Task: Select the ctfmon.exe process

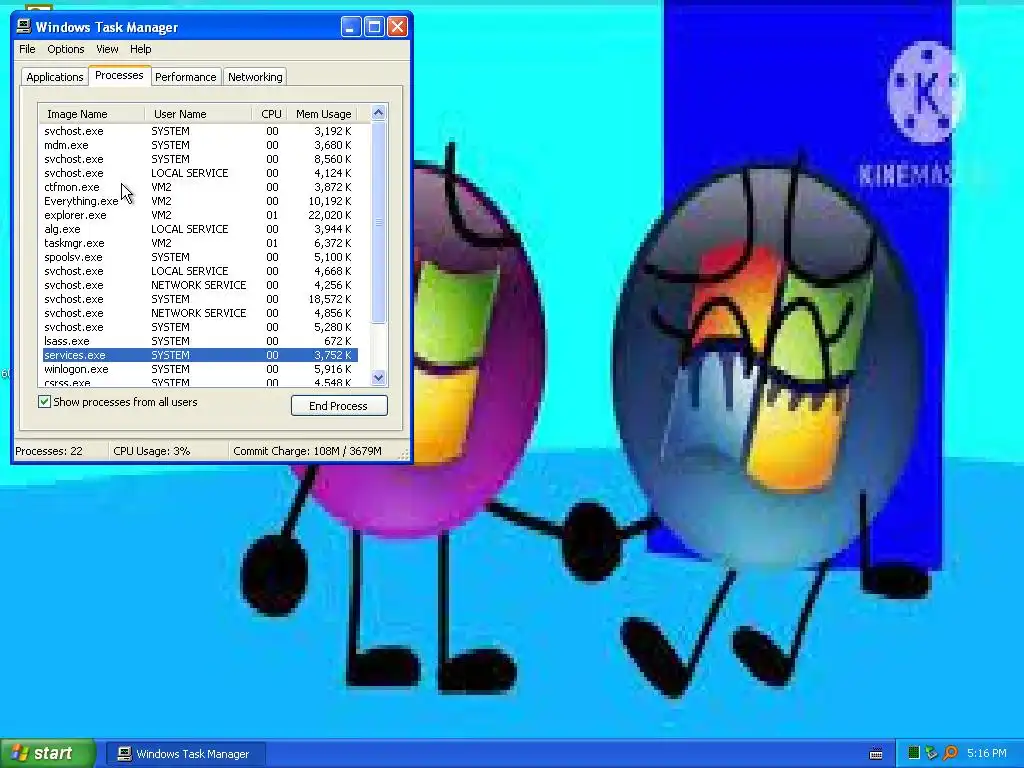Action: tap(200, 187)
